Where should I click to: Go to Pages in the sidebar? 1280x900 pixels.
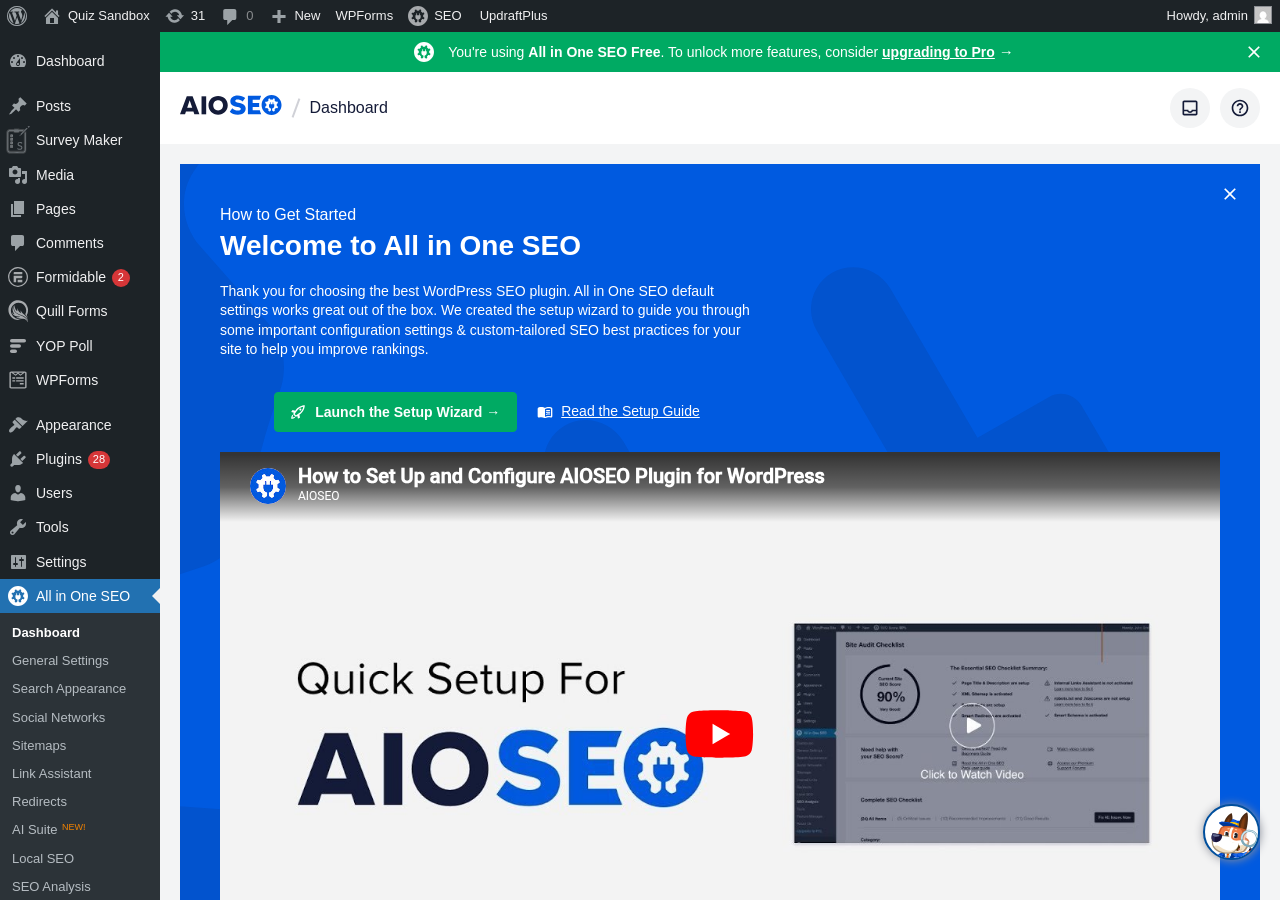[x=80, y=209]
